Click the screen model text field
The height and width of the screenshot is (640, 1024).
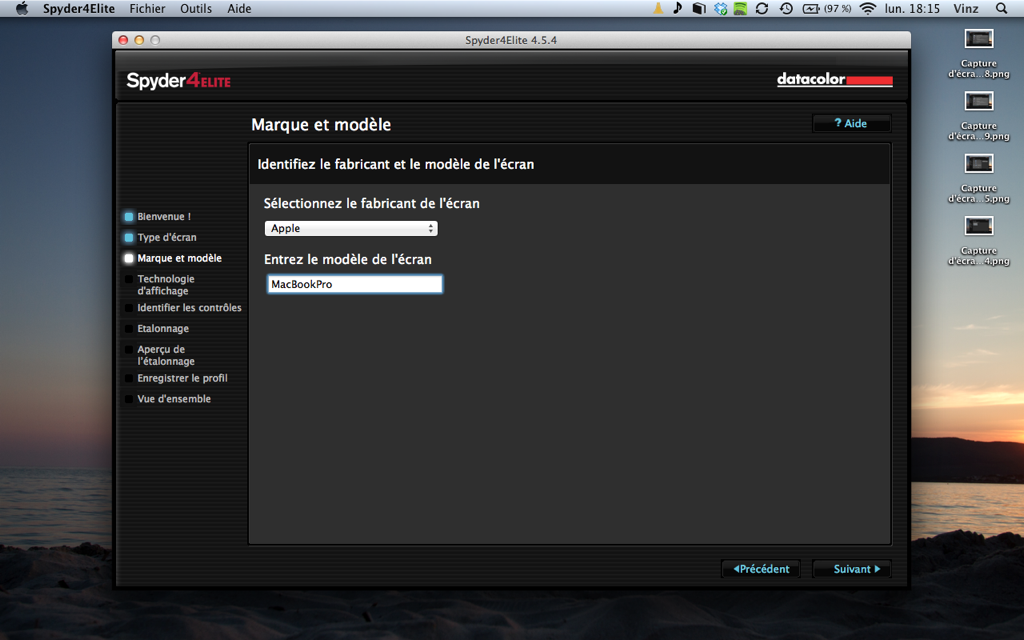pos(354,285)
